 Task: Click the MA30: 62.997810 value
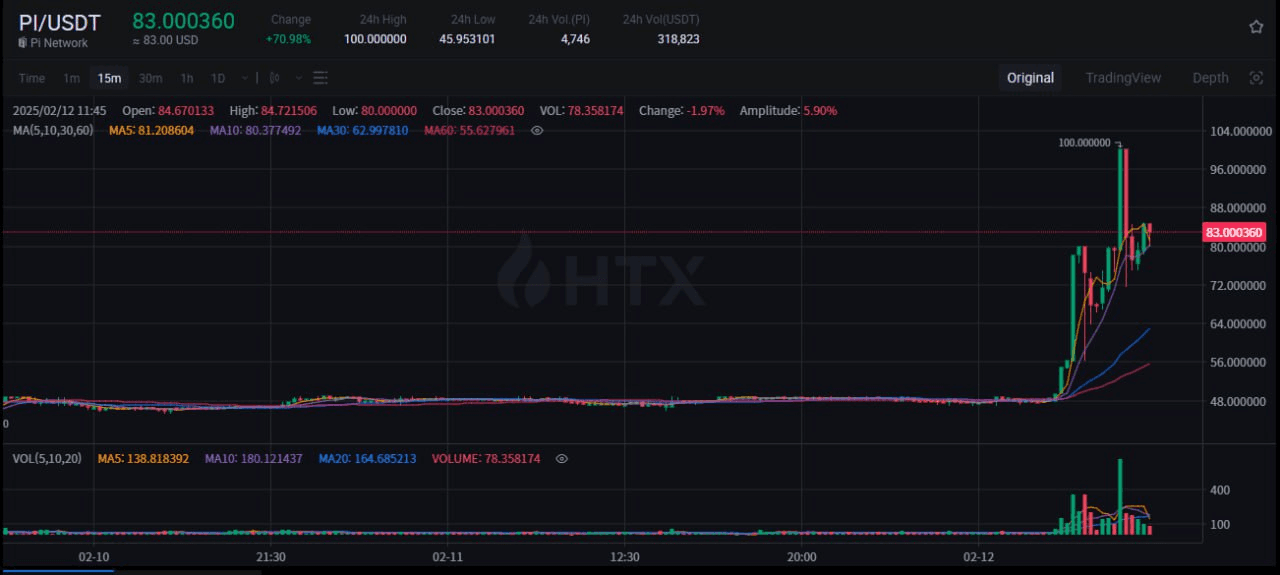click(x=362, y=130)
